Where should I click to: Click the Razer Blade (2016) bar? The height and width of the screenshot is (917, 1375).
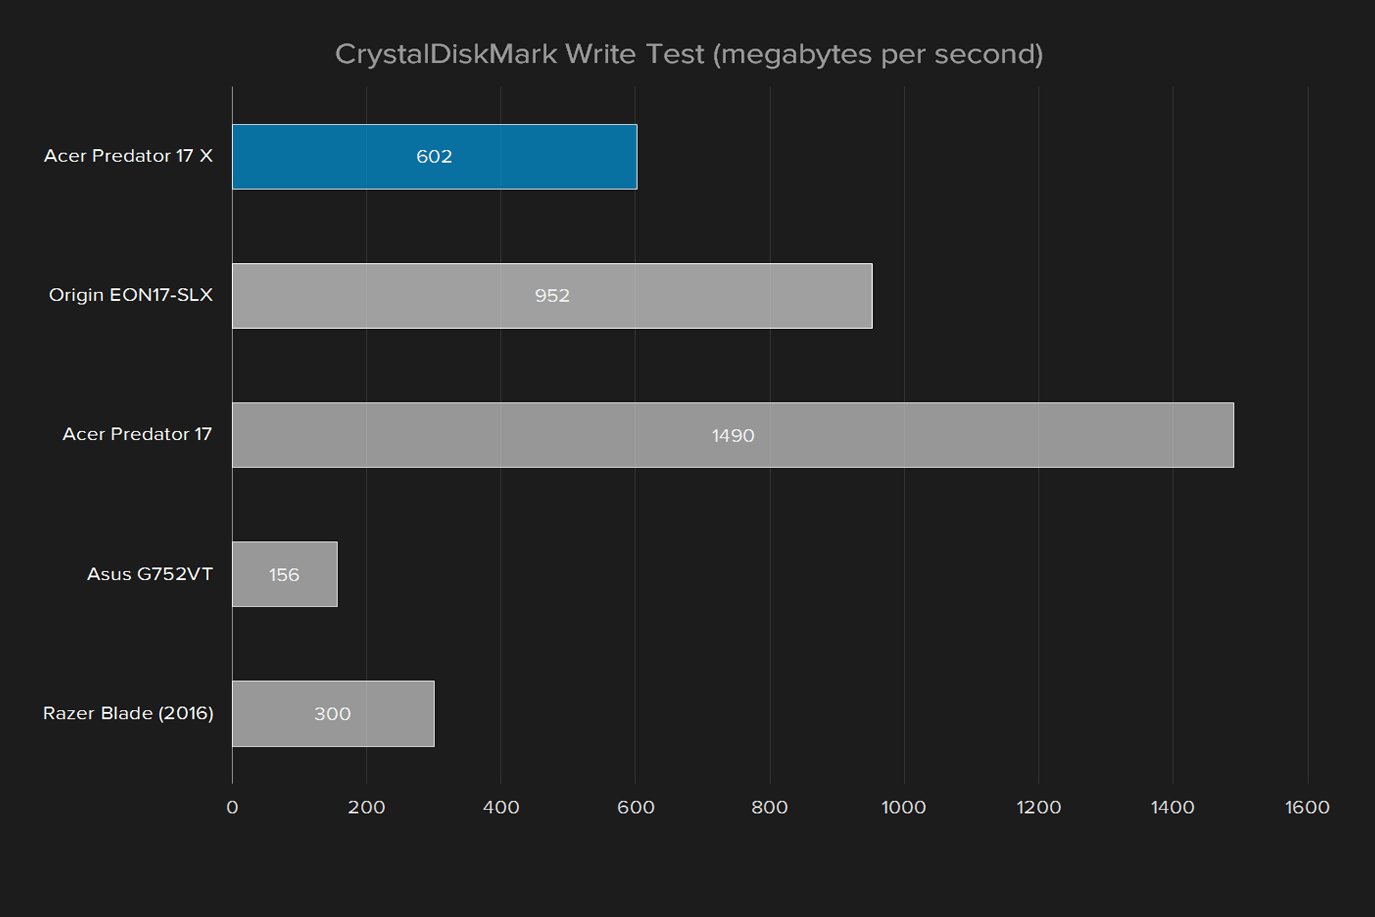333,713
